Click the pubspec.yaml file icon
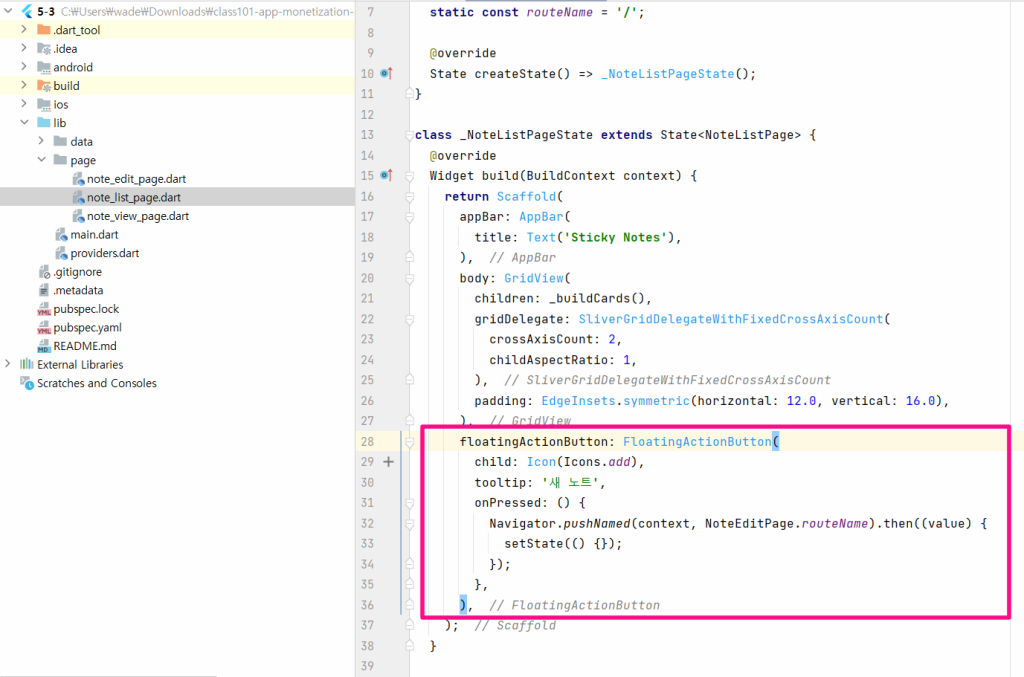The width and height of the screenshot is (1024, 677). (x=44, y=328)
